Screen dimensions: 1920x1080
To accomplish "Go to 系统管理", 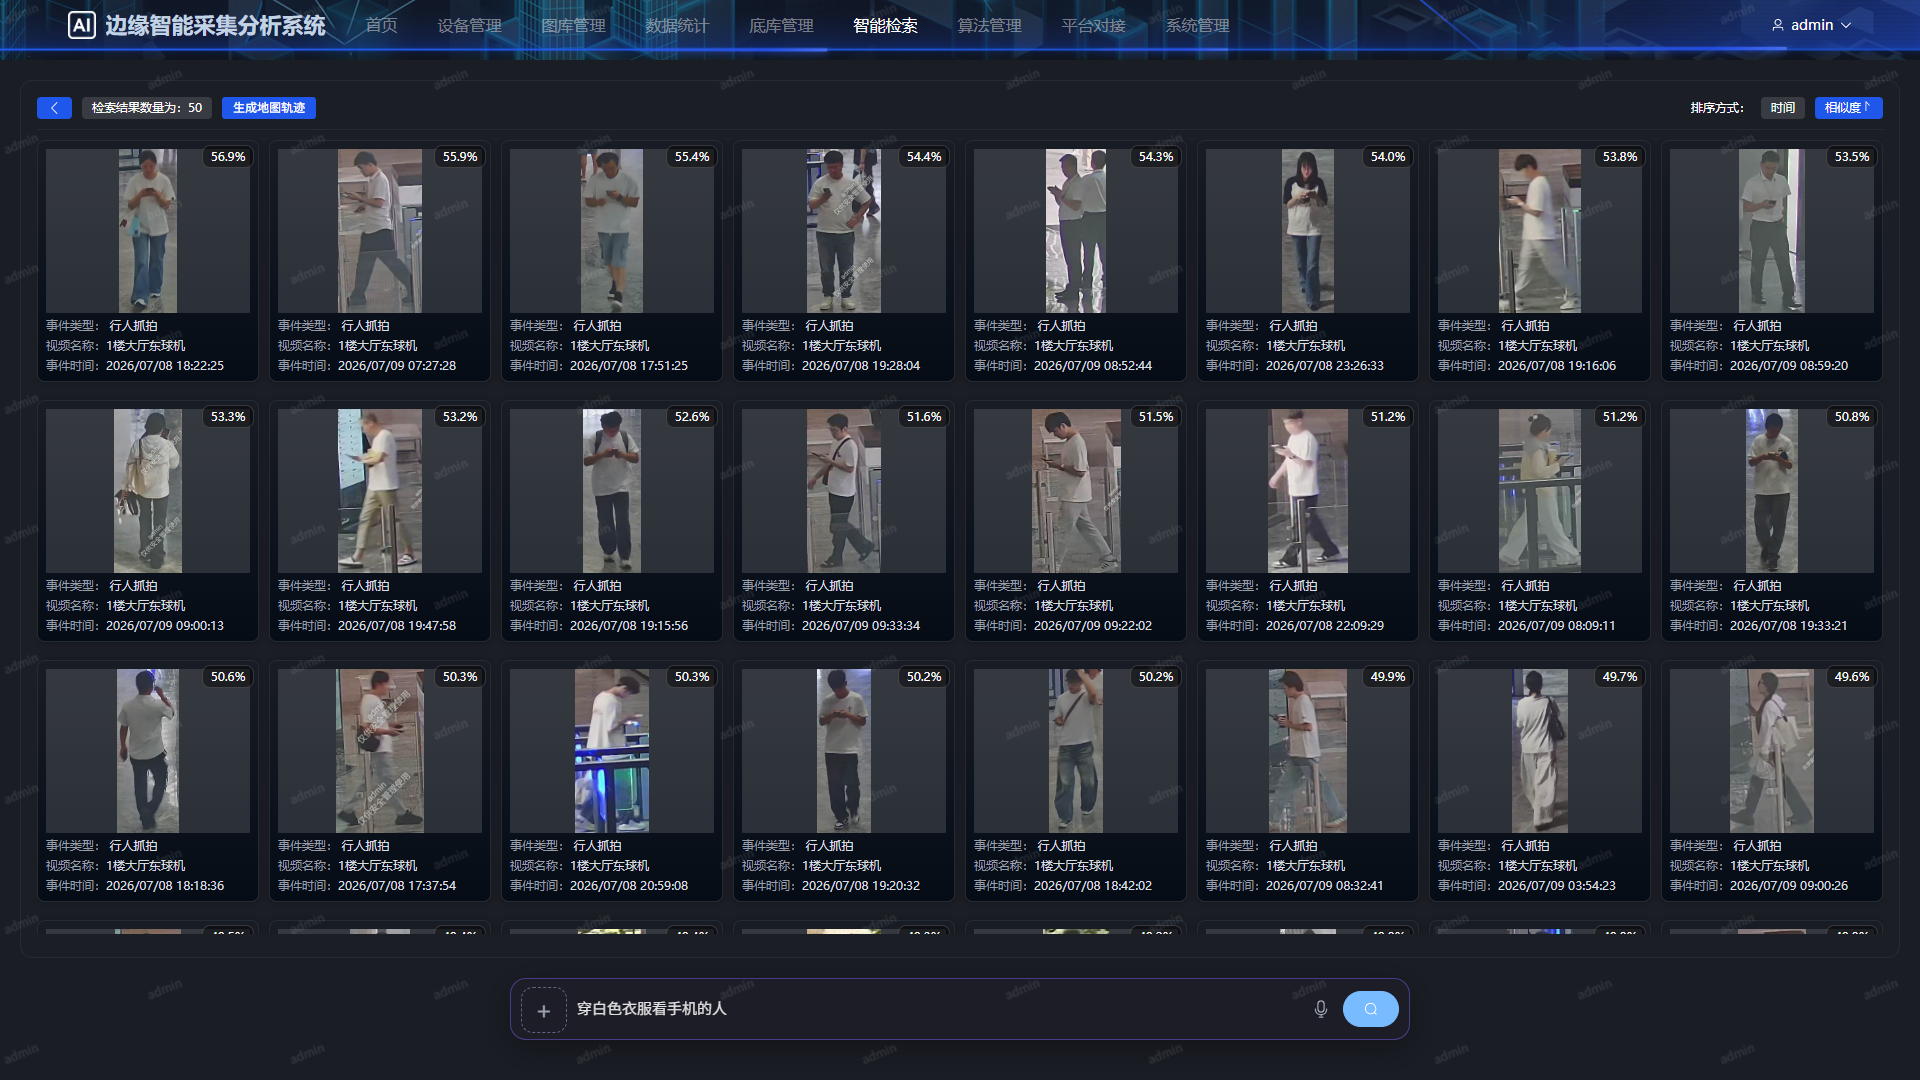I will [x=1197, y=25].
